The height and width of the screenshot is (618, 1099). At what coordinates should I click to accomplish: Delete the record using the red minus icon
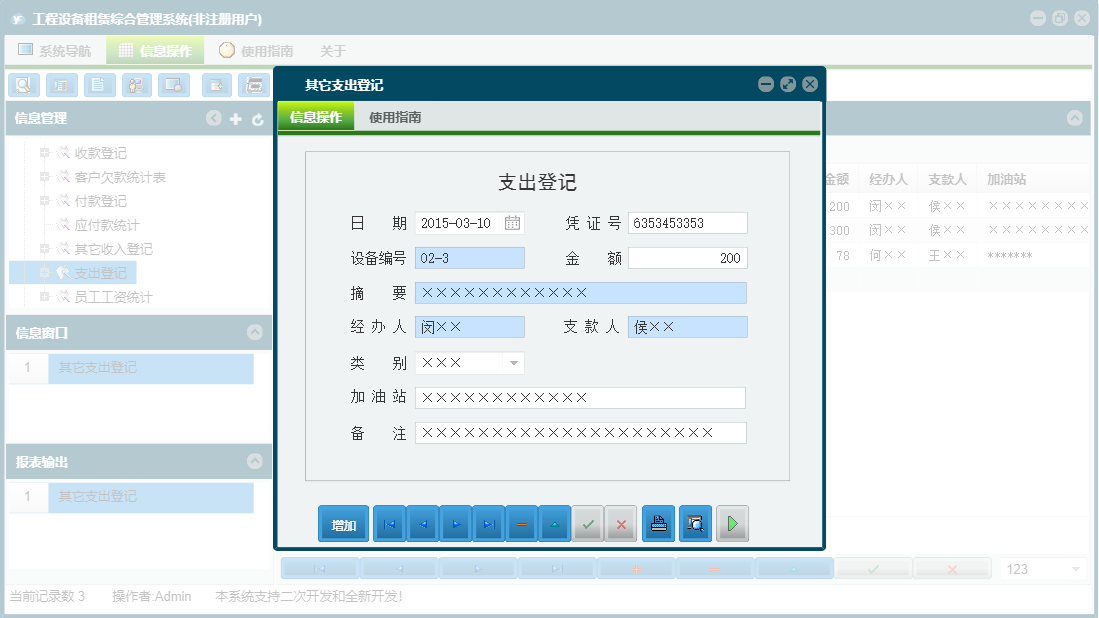(521, 523)
